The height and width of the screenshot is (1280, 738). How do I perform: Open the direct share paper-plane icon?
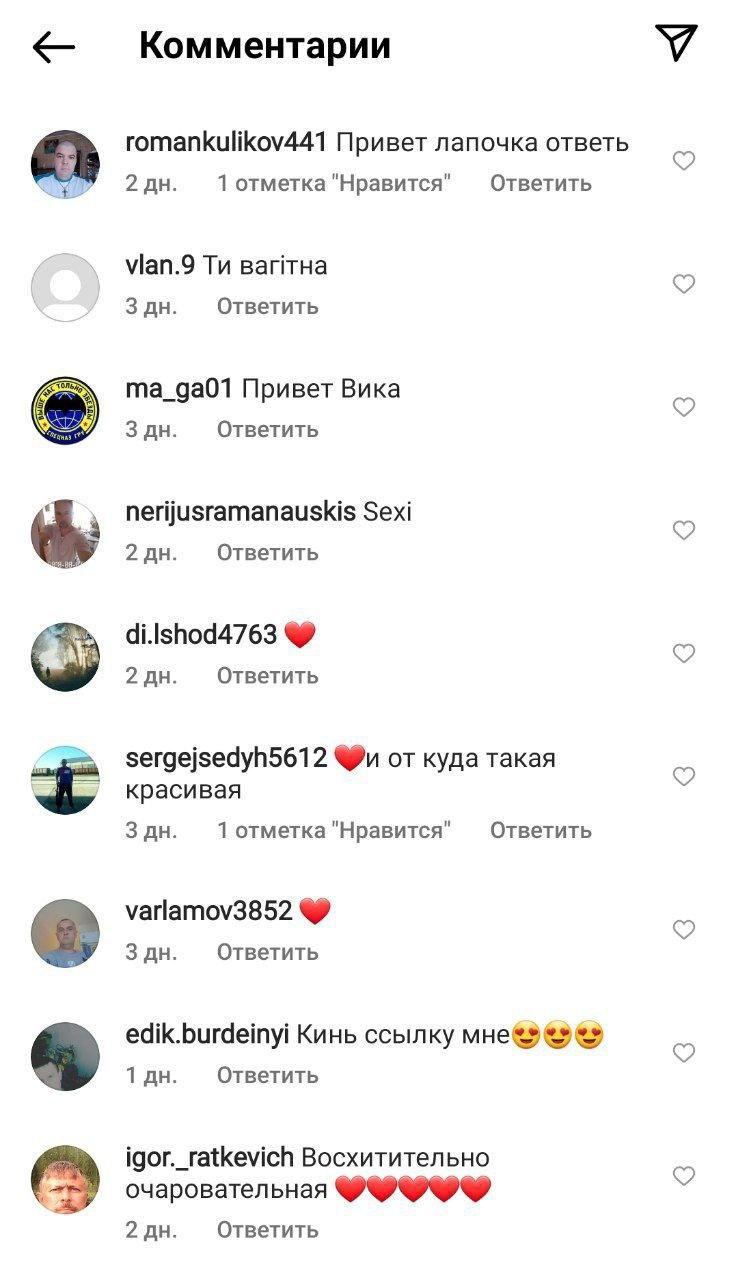click(x=677, y=42)
